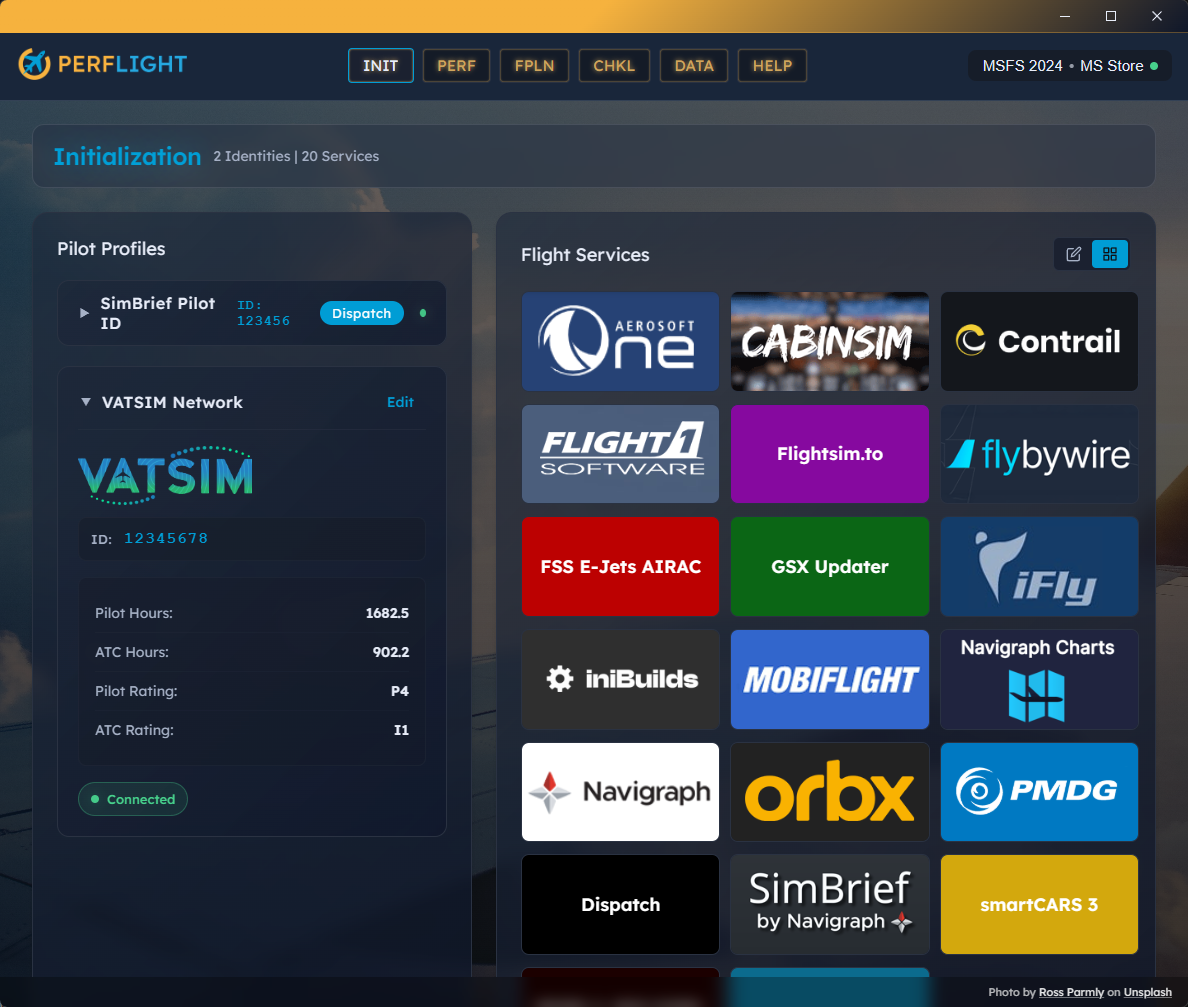The height and width of the screenshot is (1007, 1188).
Task: Open the CHKL tab
Action: pos(614,65)
